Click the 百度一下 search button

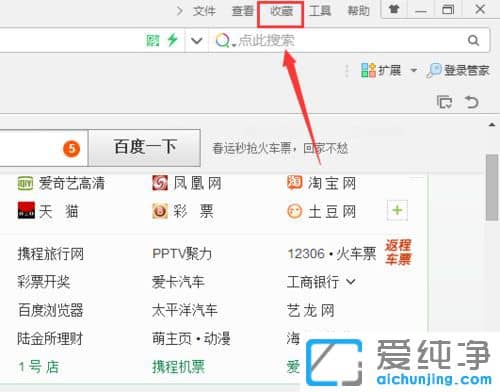[145, 148]
